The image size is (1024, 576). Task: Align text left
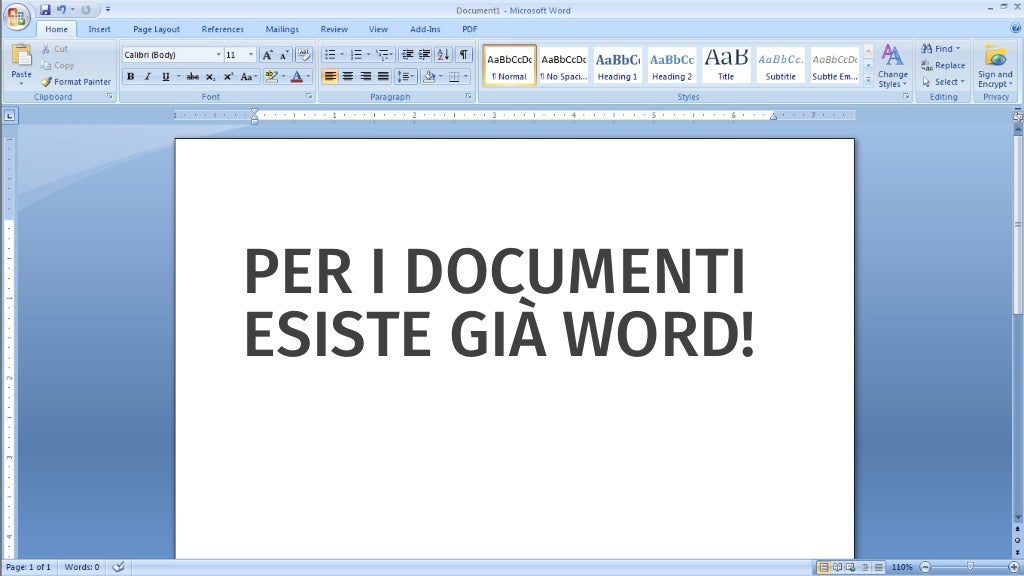pyautogui.click(x=330, y=77)
